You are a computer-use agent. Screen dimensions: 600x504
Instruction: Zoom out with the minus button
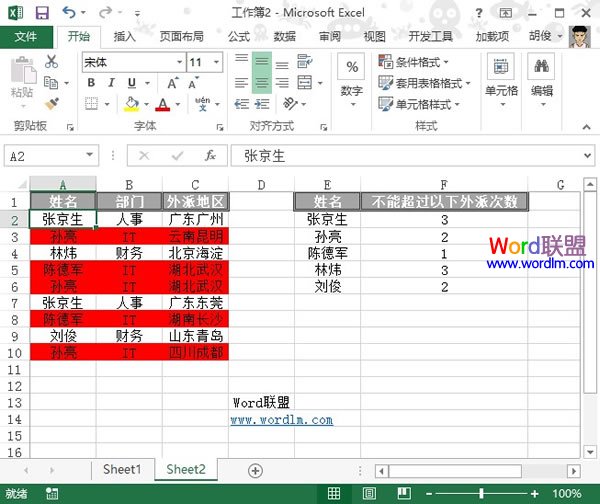click(429, 494)
